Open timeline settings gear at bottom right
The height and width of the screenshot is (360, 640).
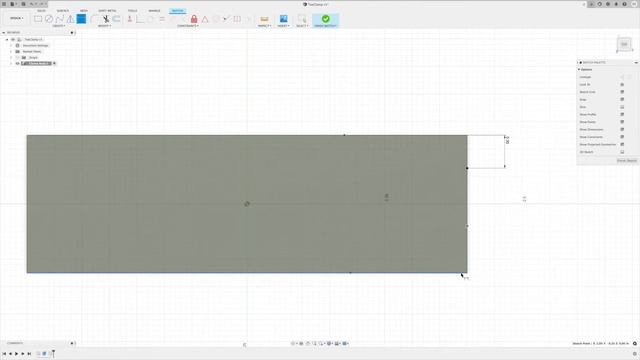coord(635,354)
